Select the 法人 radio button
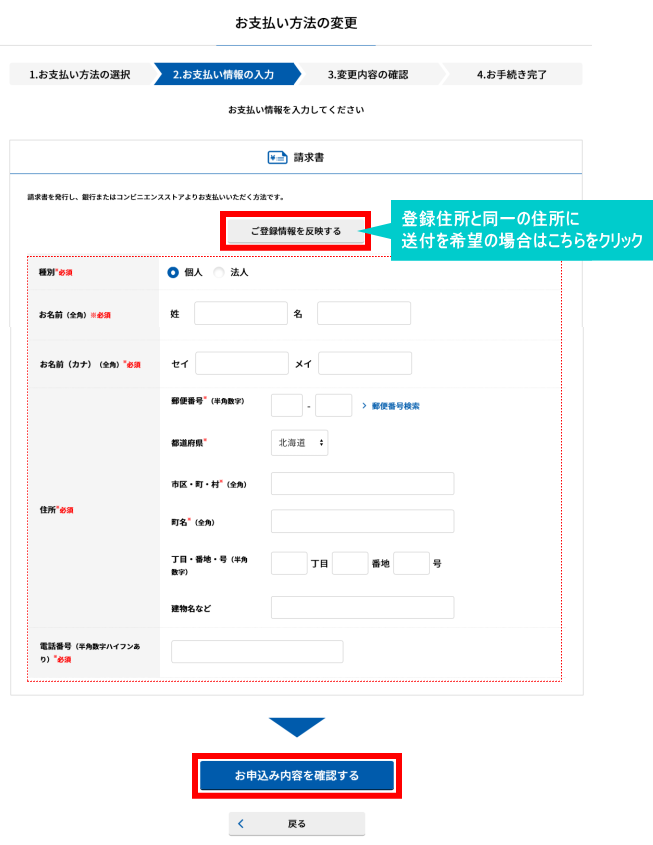The height and width of the screenshot is (845, 653). [x=219, y=273]
